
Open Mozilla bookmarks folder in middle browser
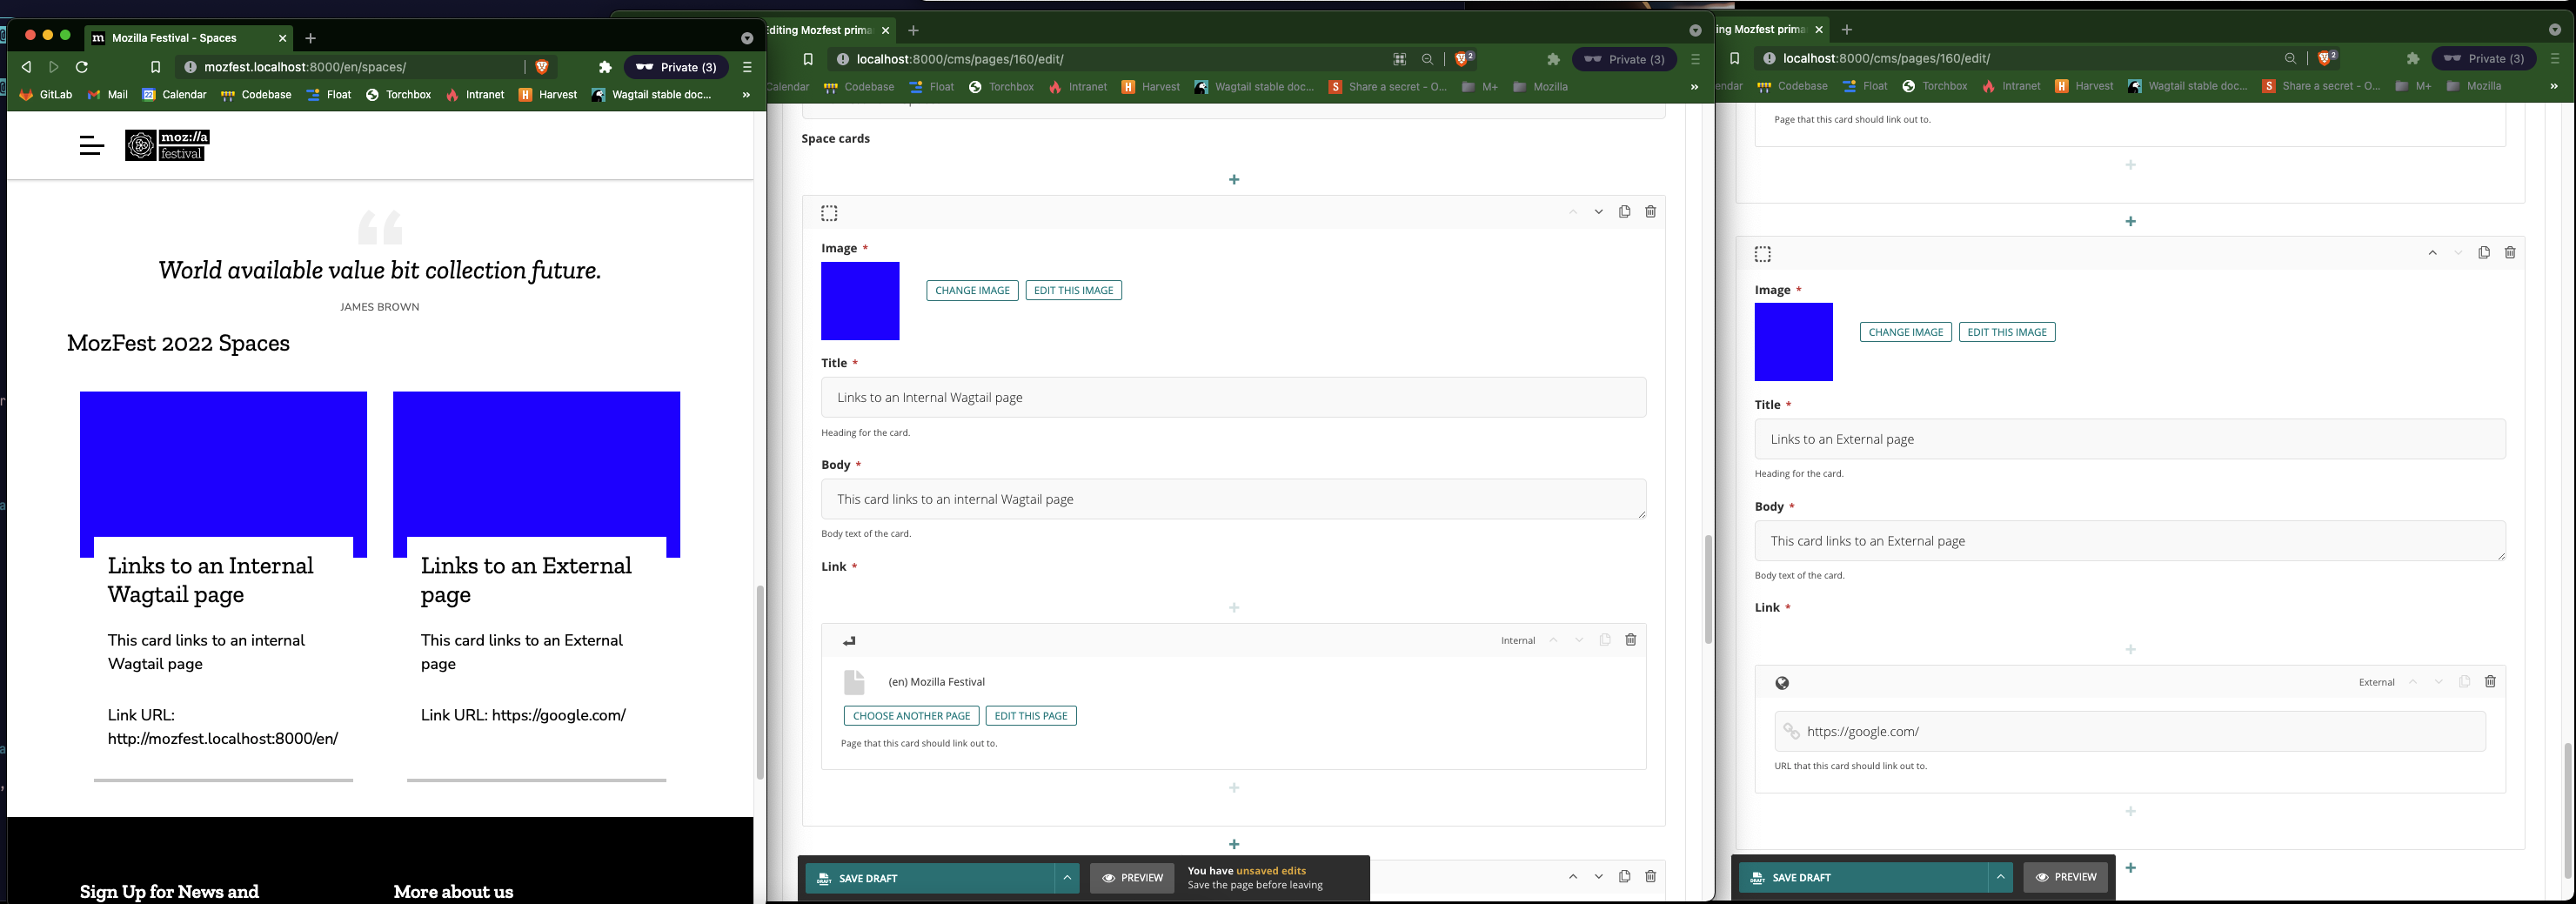(x=1540, y=87)
